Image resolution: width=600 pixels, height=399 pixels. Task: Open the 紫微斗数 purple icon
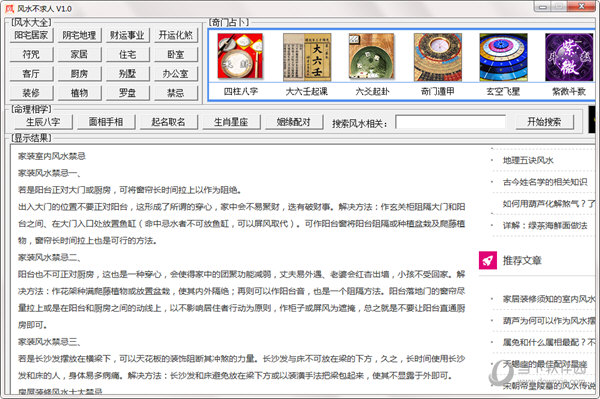click(x=569, y=57)
